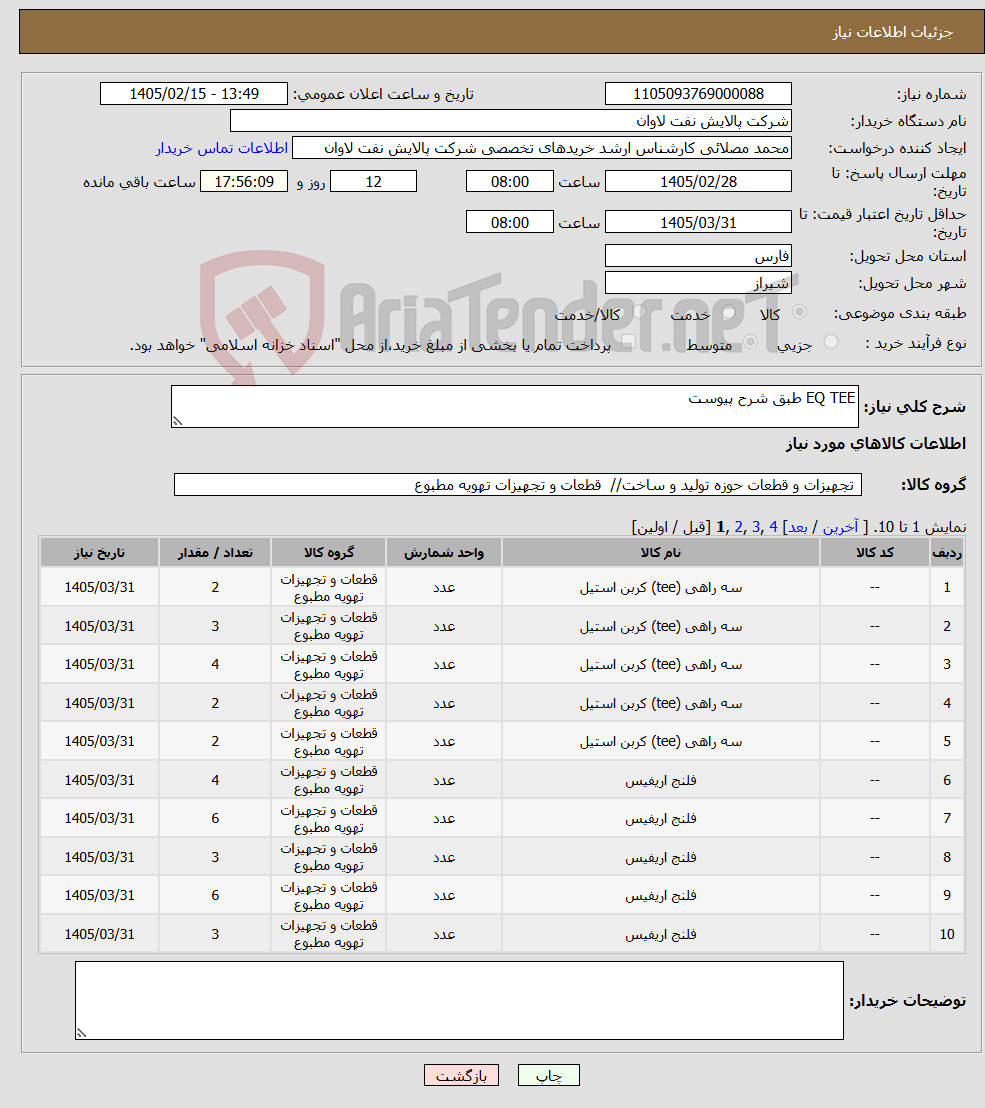Click the buyer notes textarea
985x1108 pixels.
point(459,1000)
